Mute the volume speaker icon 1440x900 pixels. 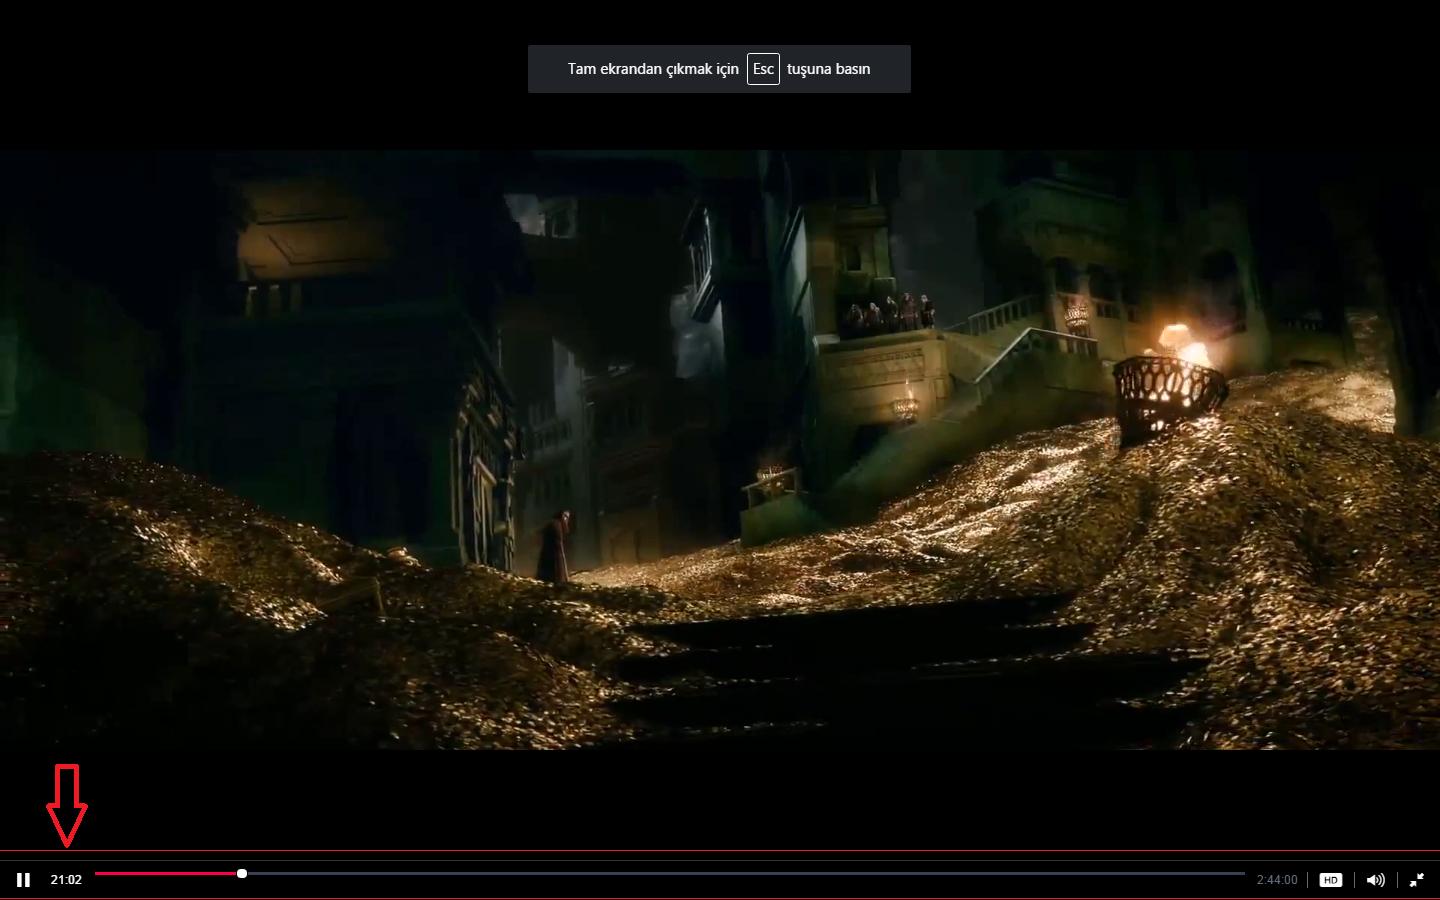pos(1376,880)
